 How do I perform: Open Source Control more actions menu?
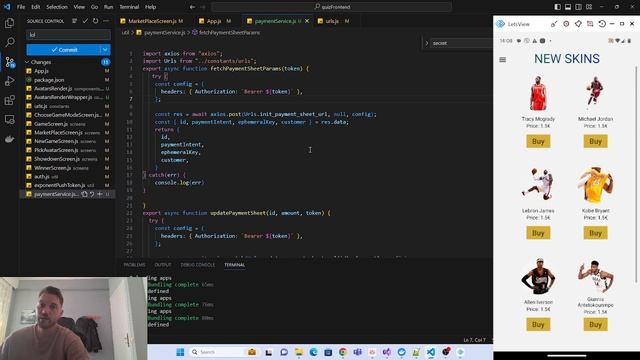coord(106,21)
